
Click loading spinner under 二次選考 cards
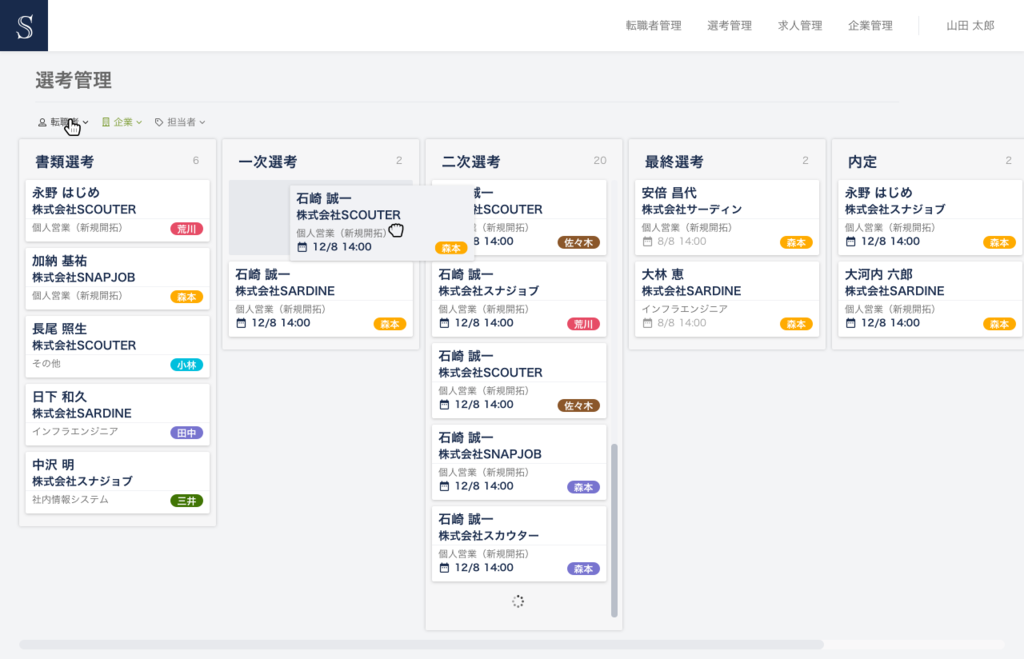[518, 602]
